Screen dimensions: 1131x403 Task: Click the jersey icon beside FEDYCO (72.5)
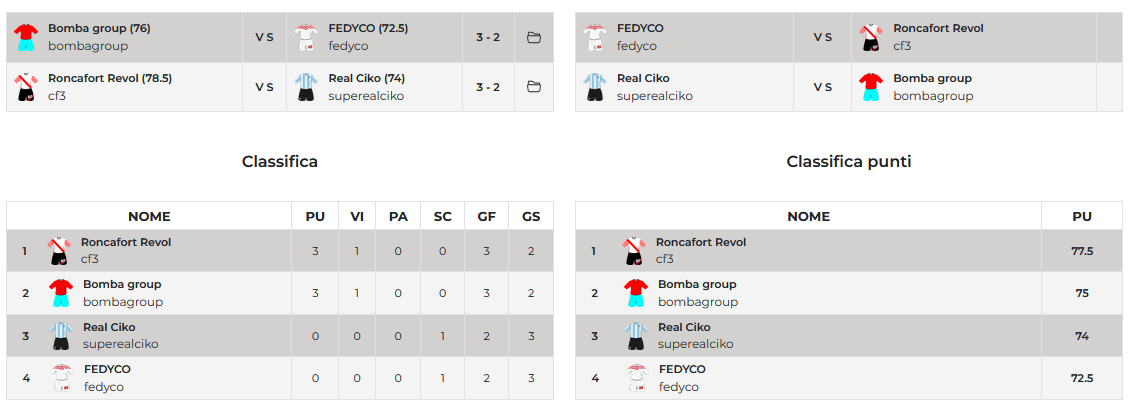coord(305,38)
